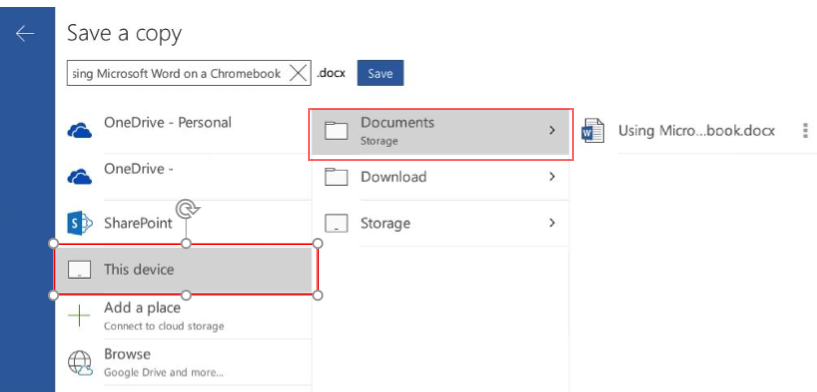The height and width of the screenshot is (392, 817).
Task: Select file Using Micro...book.docx
Action: (x=696, y=130)
